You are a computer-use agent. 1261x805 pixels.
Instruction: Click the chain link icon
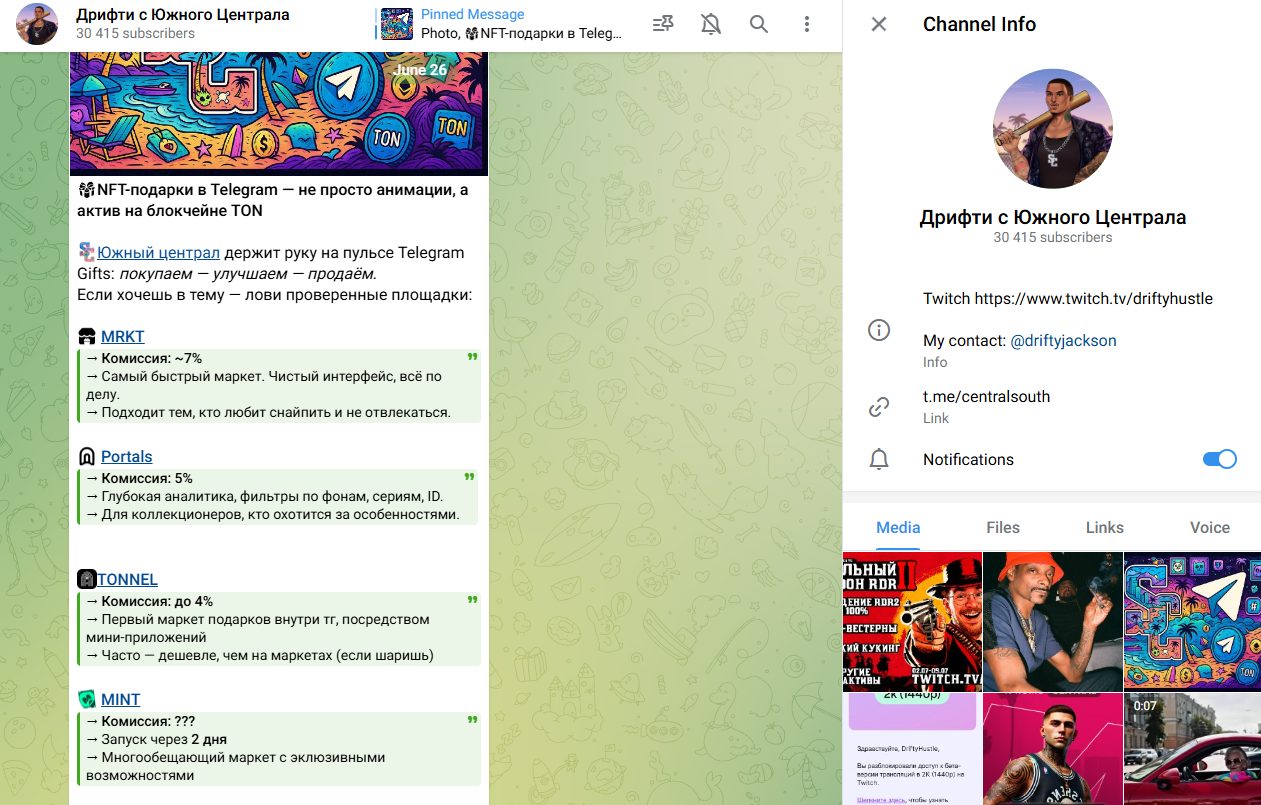click(879, 406)
